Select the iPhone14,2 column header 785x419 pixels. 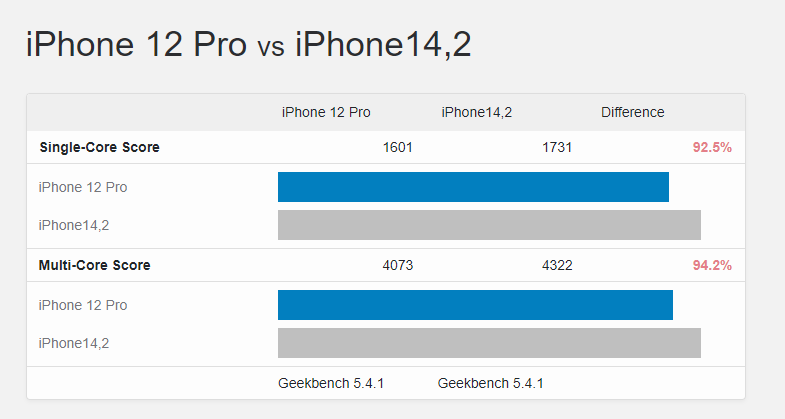coord(477,112)
